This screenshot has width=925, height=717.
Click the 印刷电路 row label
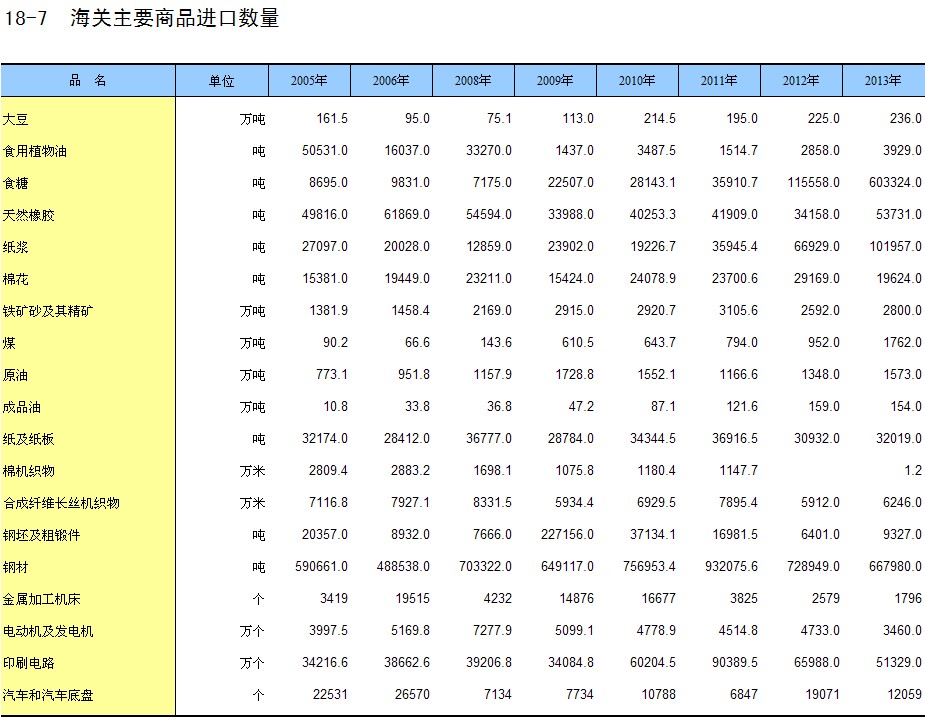(x=28, y=663)
